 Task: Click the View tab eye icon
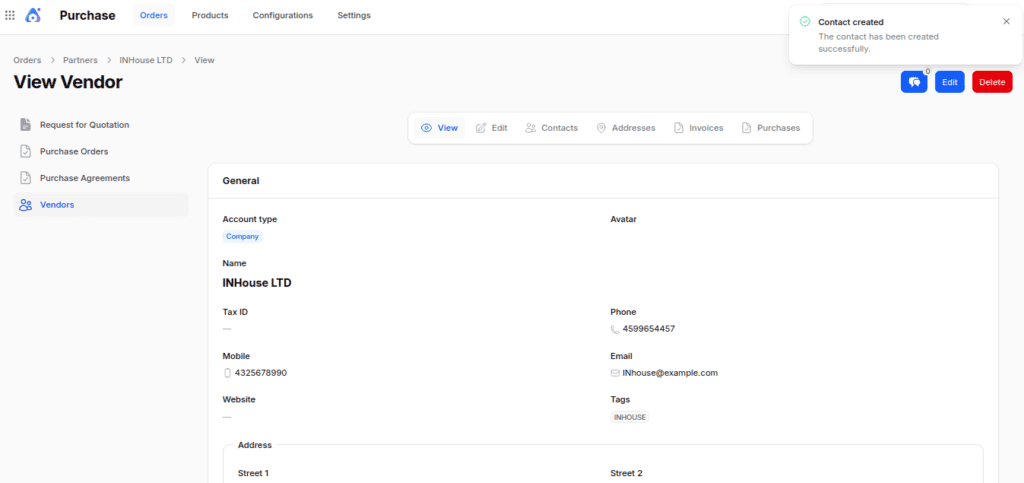(426, 128)
